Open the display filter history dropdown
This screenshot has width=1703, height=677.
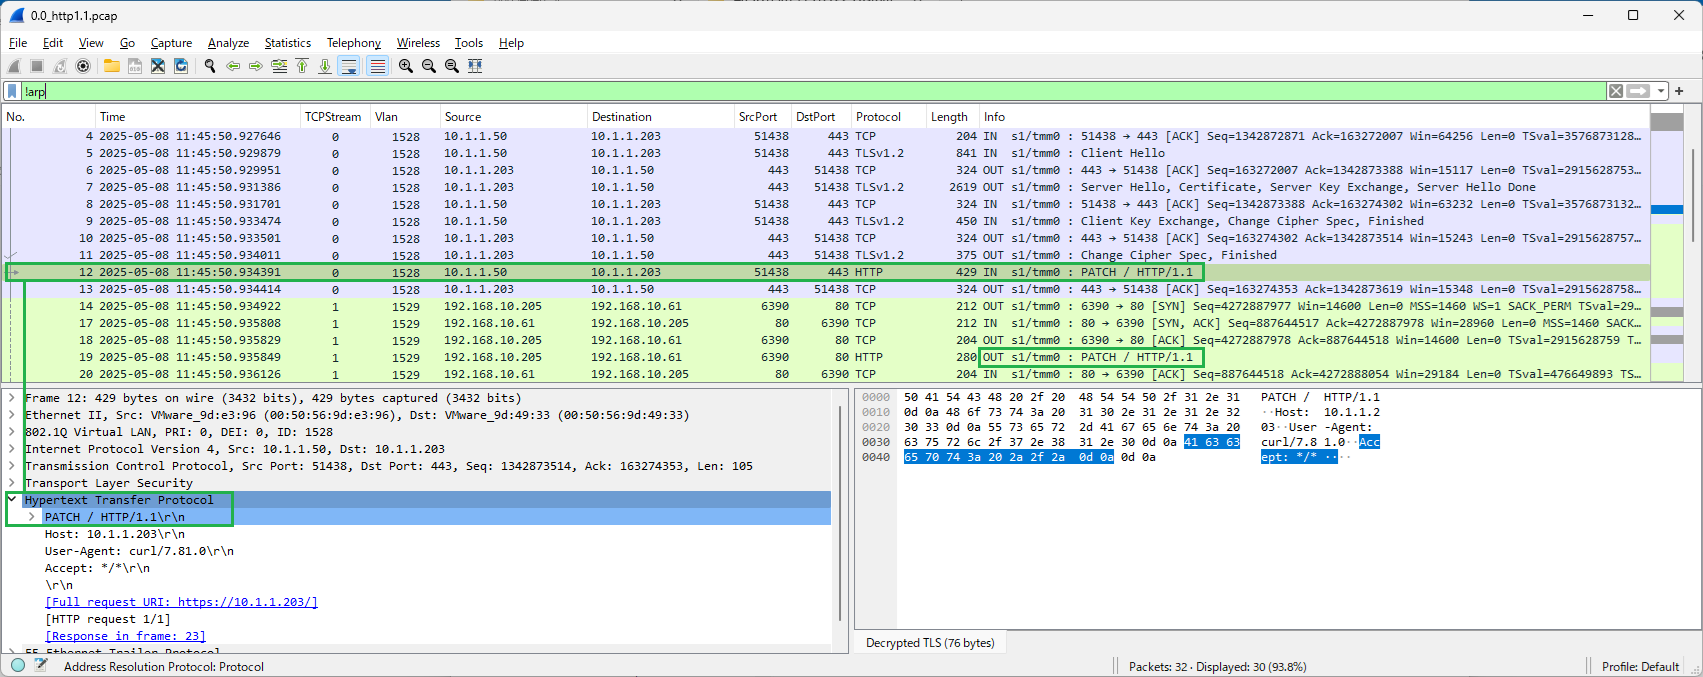(x=1661, y=91)
